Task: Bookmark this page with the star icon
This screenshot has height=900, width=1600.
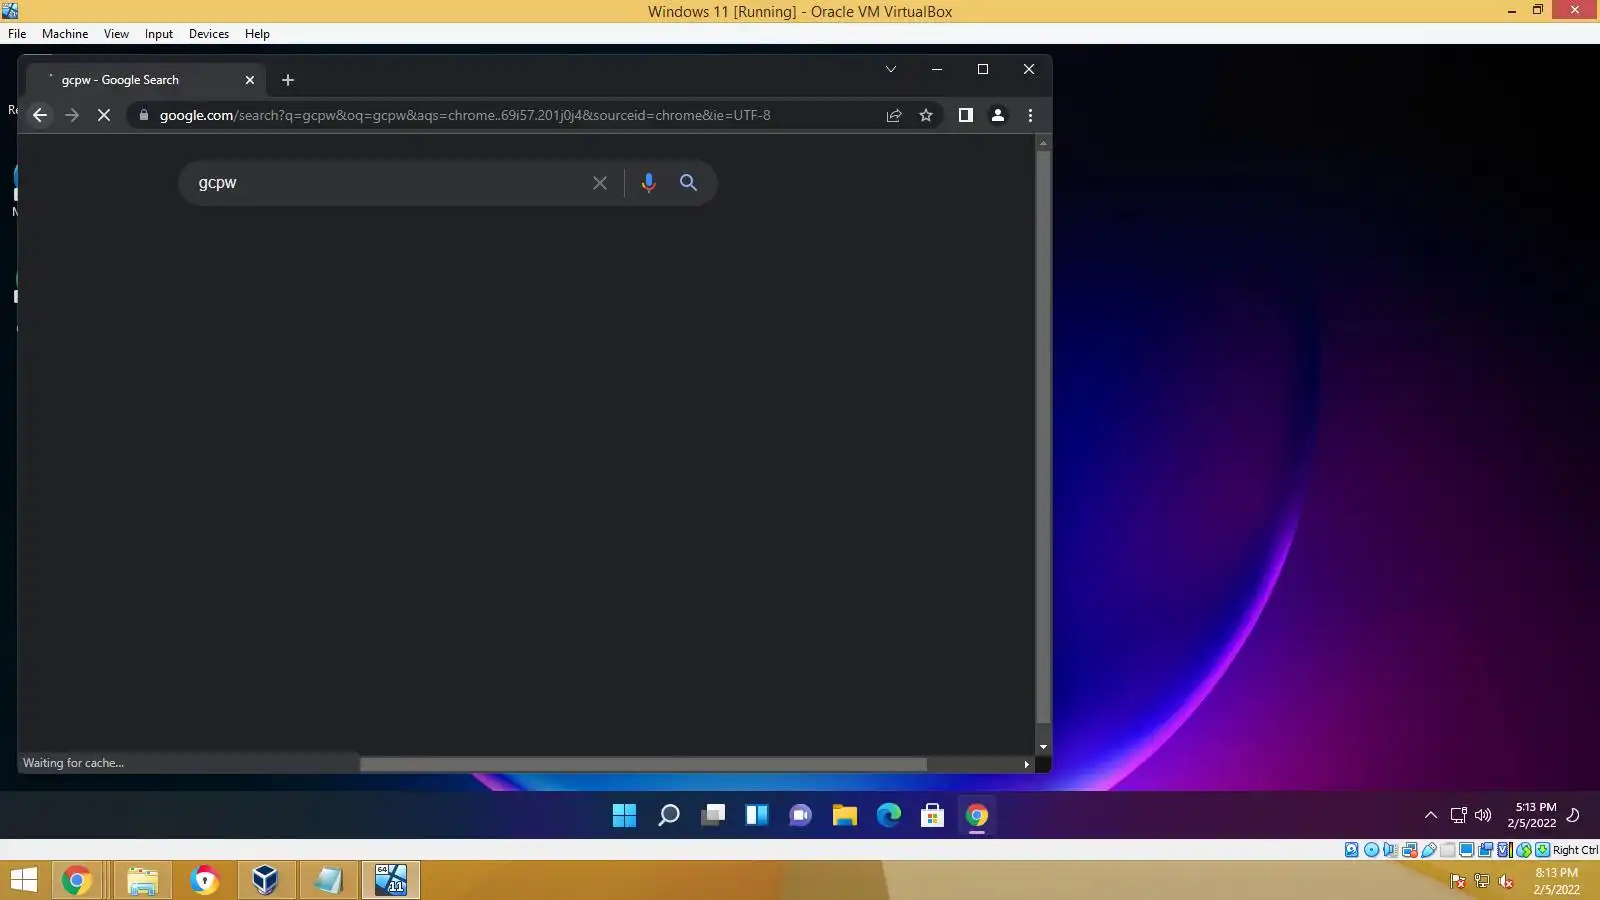Action: 926,115
